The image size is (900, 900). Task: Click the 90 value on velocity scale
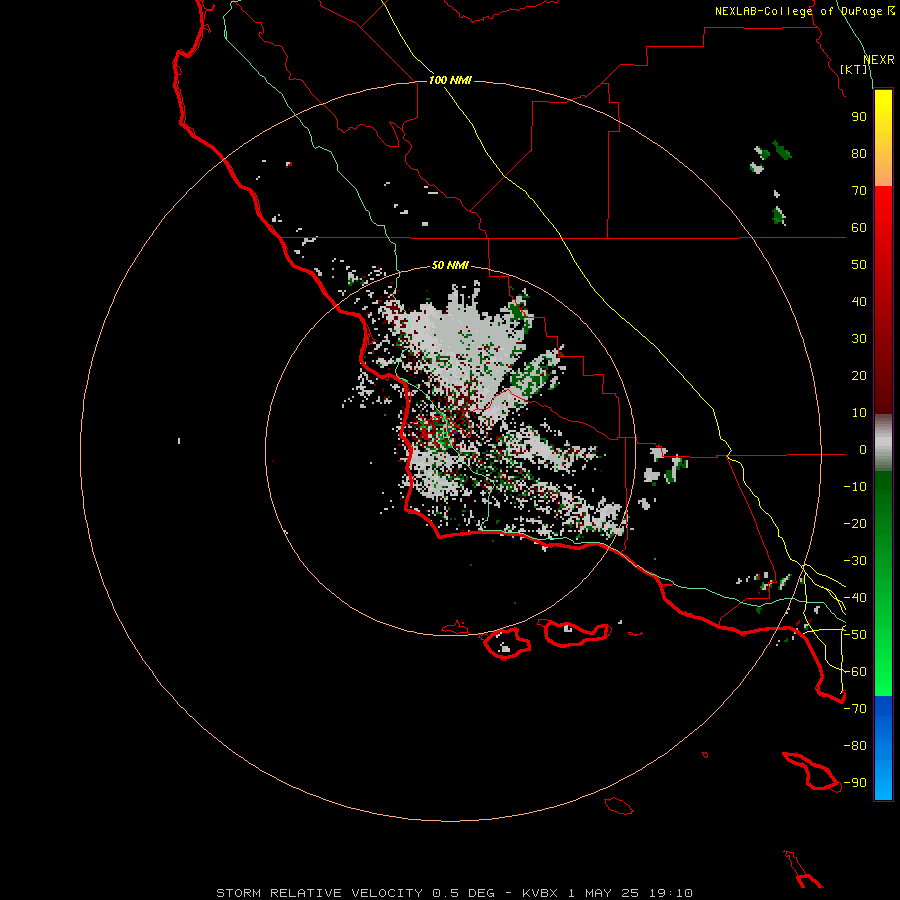[x=859, y=117]
